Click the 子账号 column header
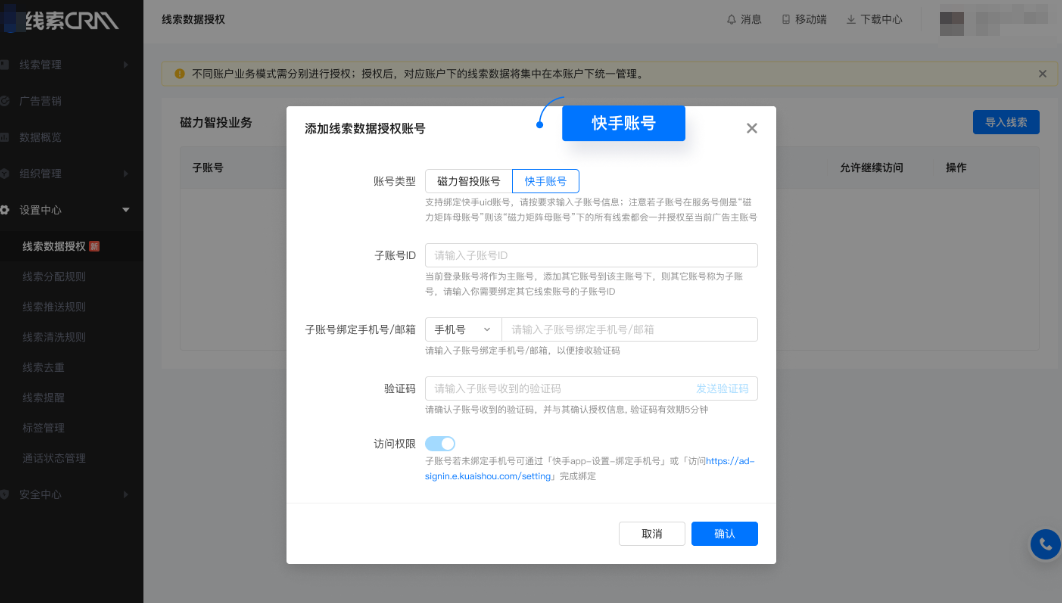Screen dimensions: 1062x603 208,167
